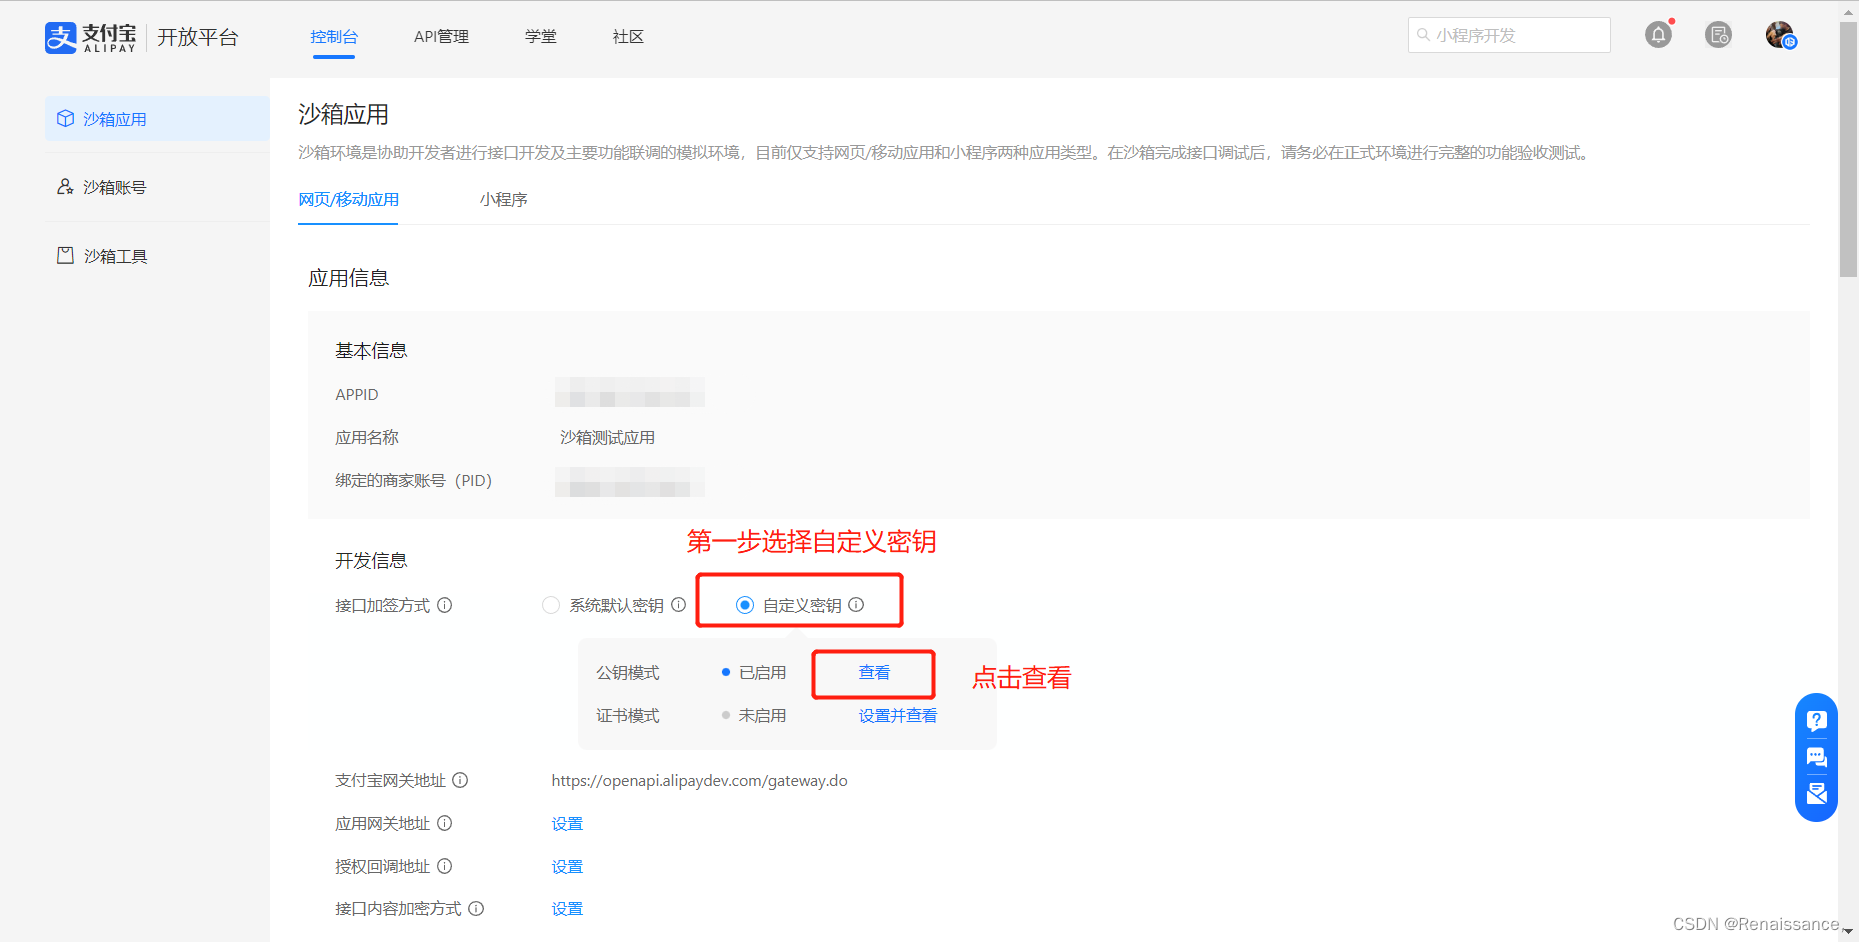Select the 自定义密钥 radio button
Viewport: 1859px width, 942px height.
[x=745, y=605]
